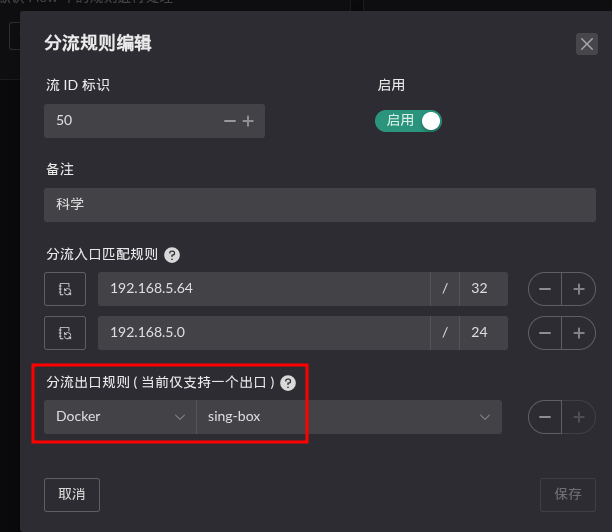The height and width of the screenshot is (532, 612).
Task: Open help icon next to 分流入口匹配规则
Action: [x=172, y=255]
